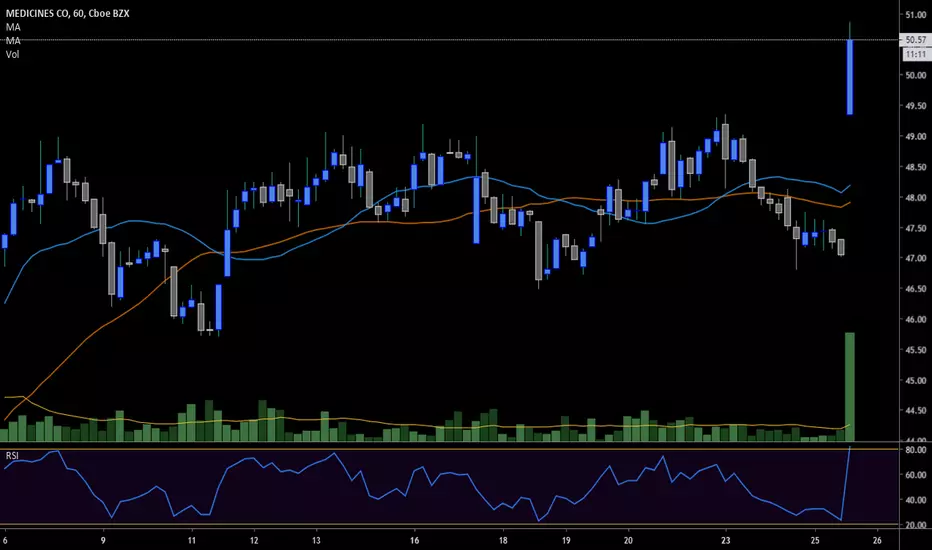
Task: Click the current price tag 50.57
Action: point(915,40)
